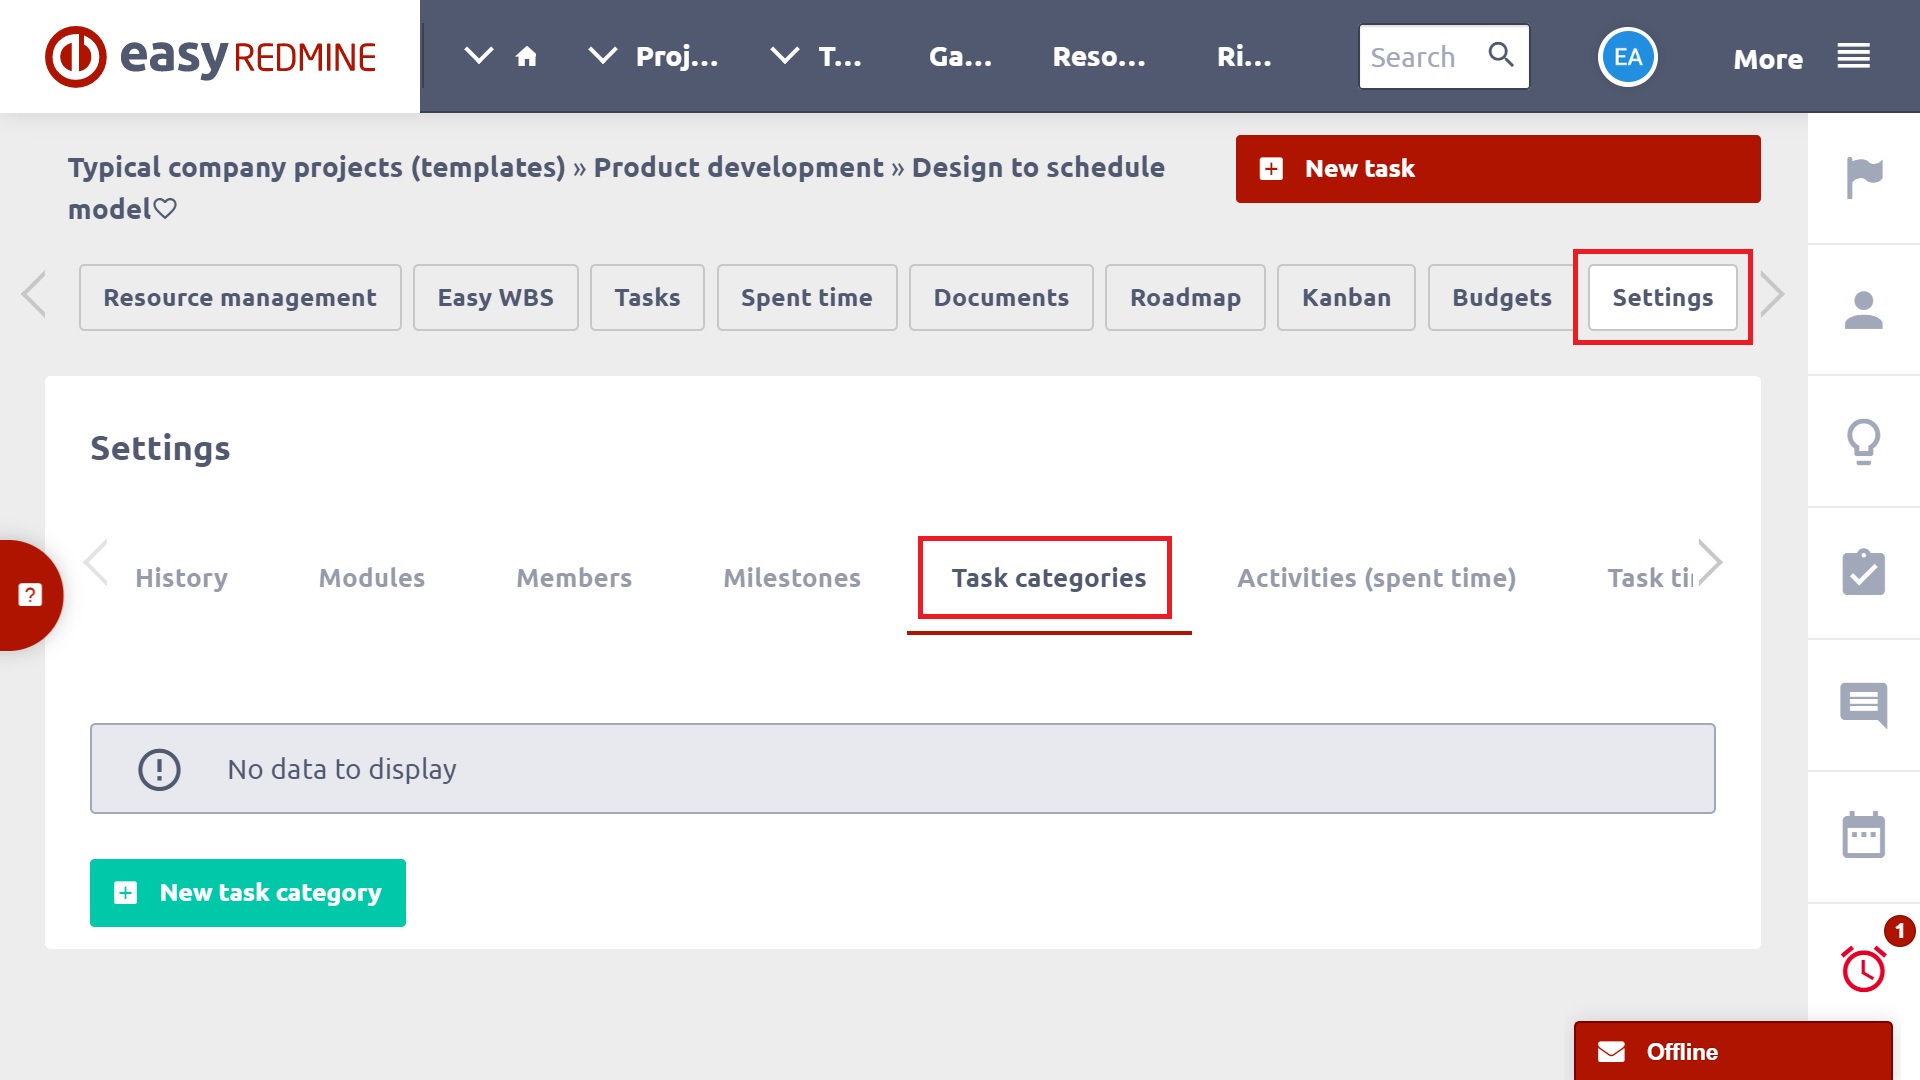This screenshot has height=1080, width=1920.
Task: Select the lightbulb ideas icon
Action: tap(1862, 443)
